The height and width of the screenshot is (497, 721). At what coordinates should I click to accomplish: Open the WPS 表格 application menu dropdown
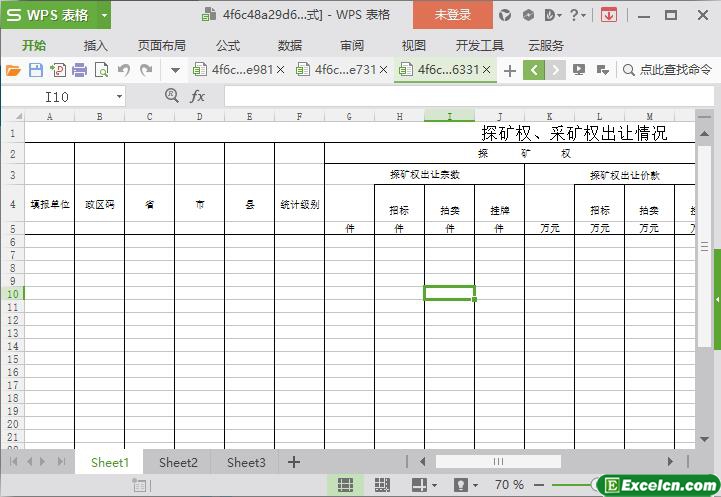104,15
